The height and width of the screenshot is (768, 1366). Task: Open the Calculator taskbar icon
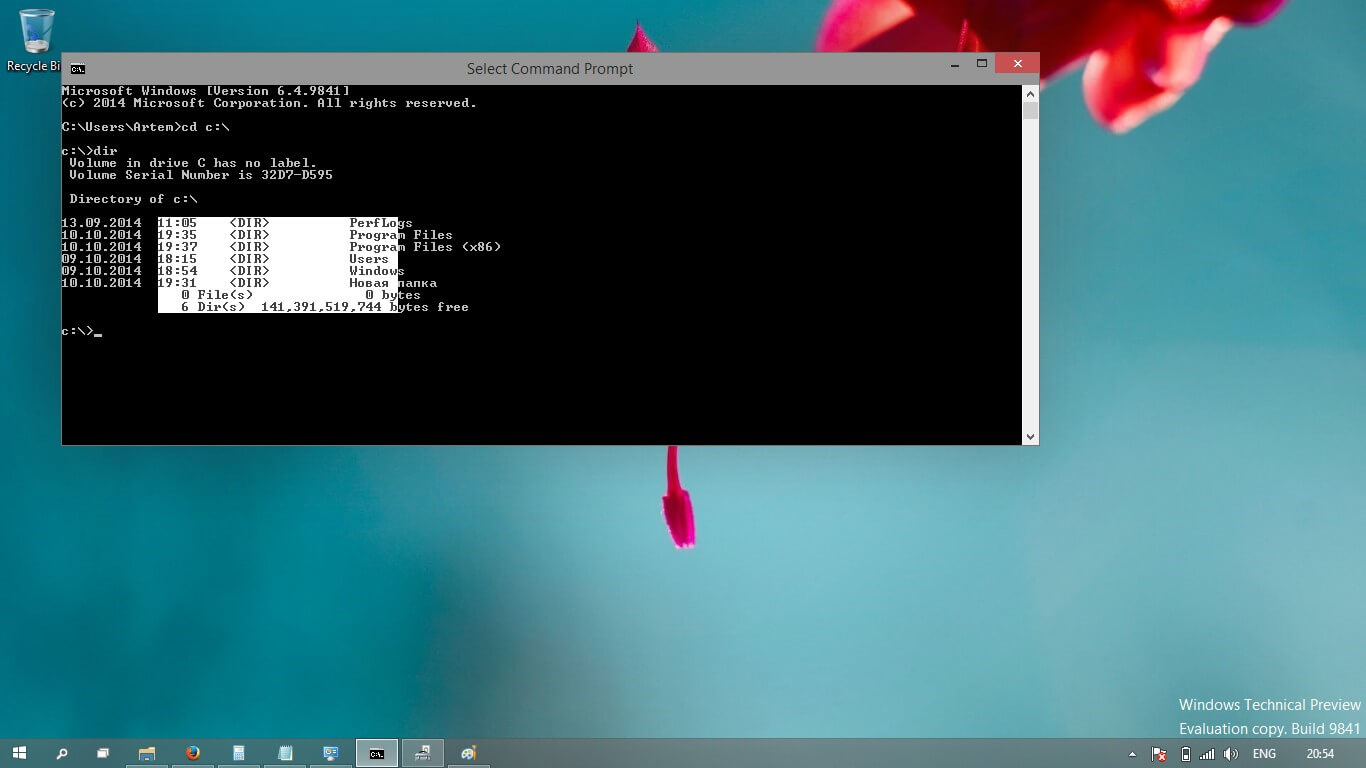tap(239, 753)
